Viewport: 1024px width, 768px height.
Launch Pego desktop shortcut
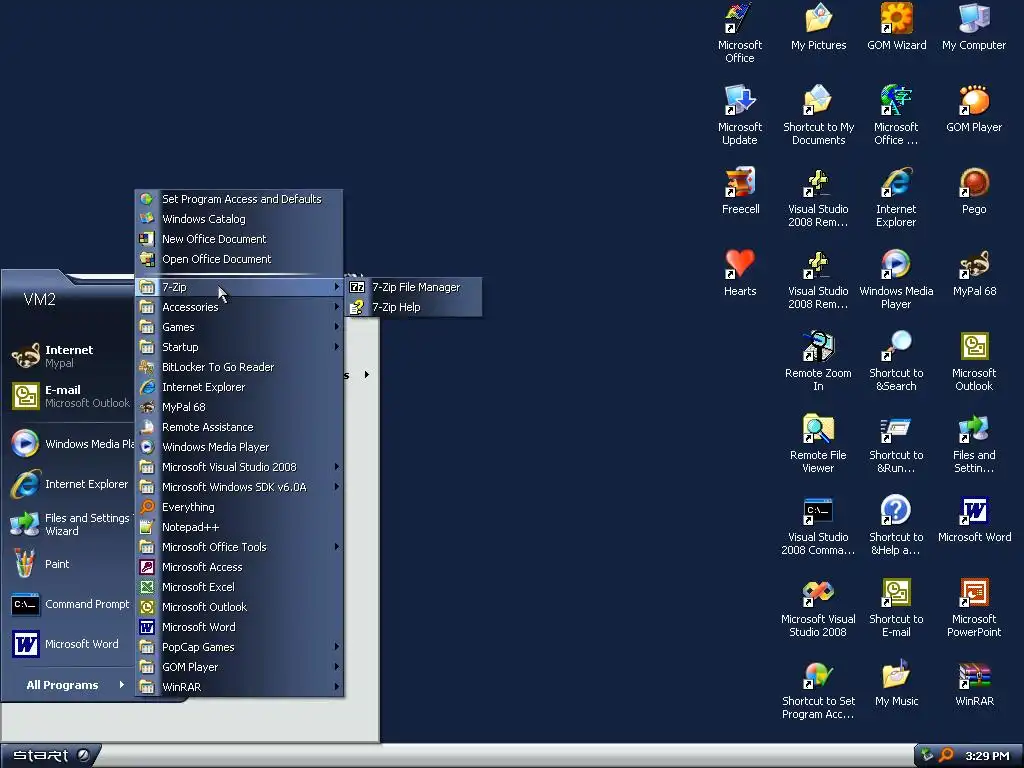(974, 191)
